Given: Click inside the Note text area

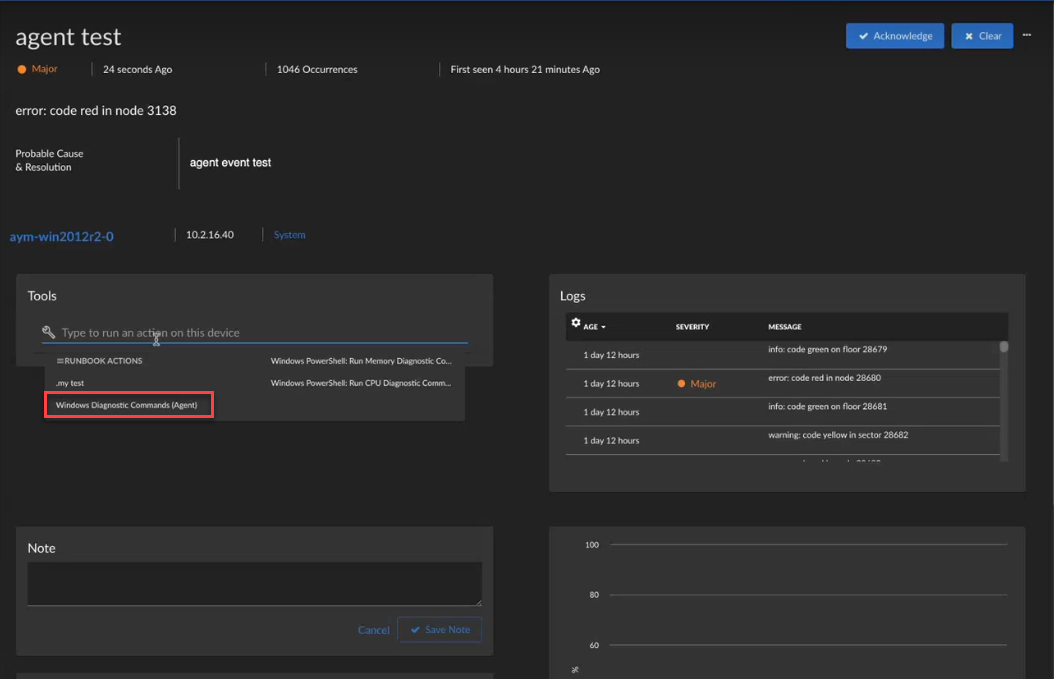Looking at the screenshot, I should pos(254,583).
